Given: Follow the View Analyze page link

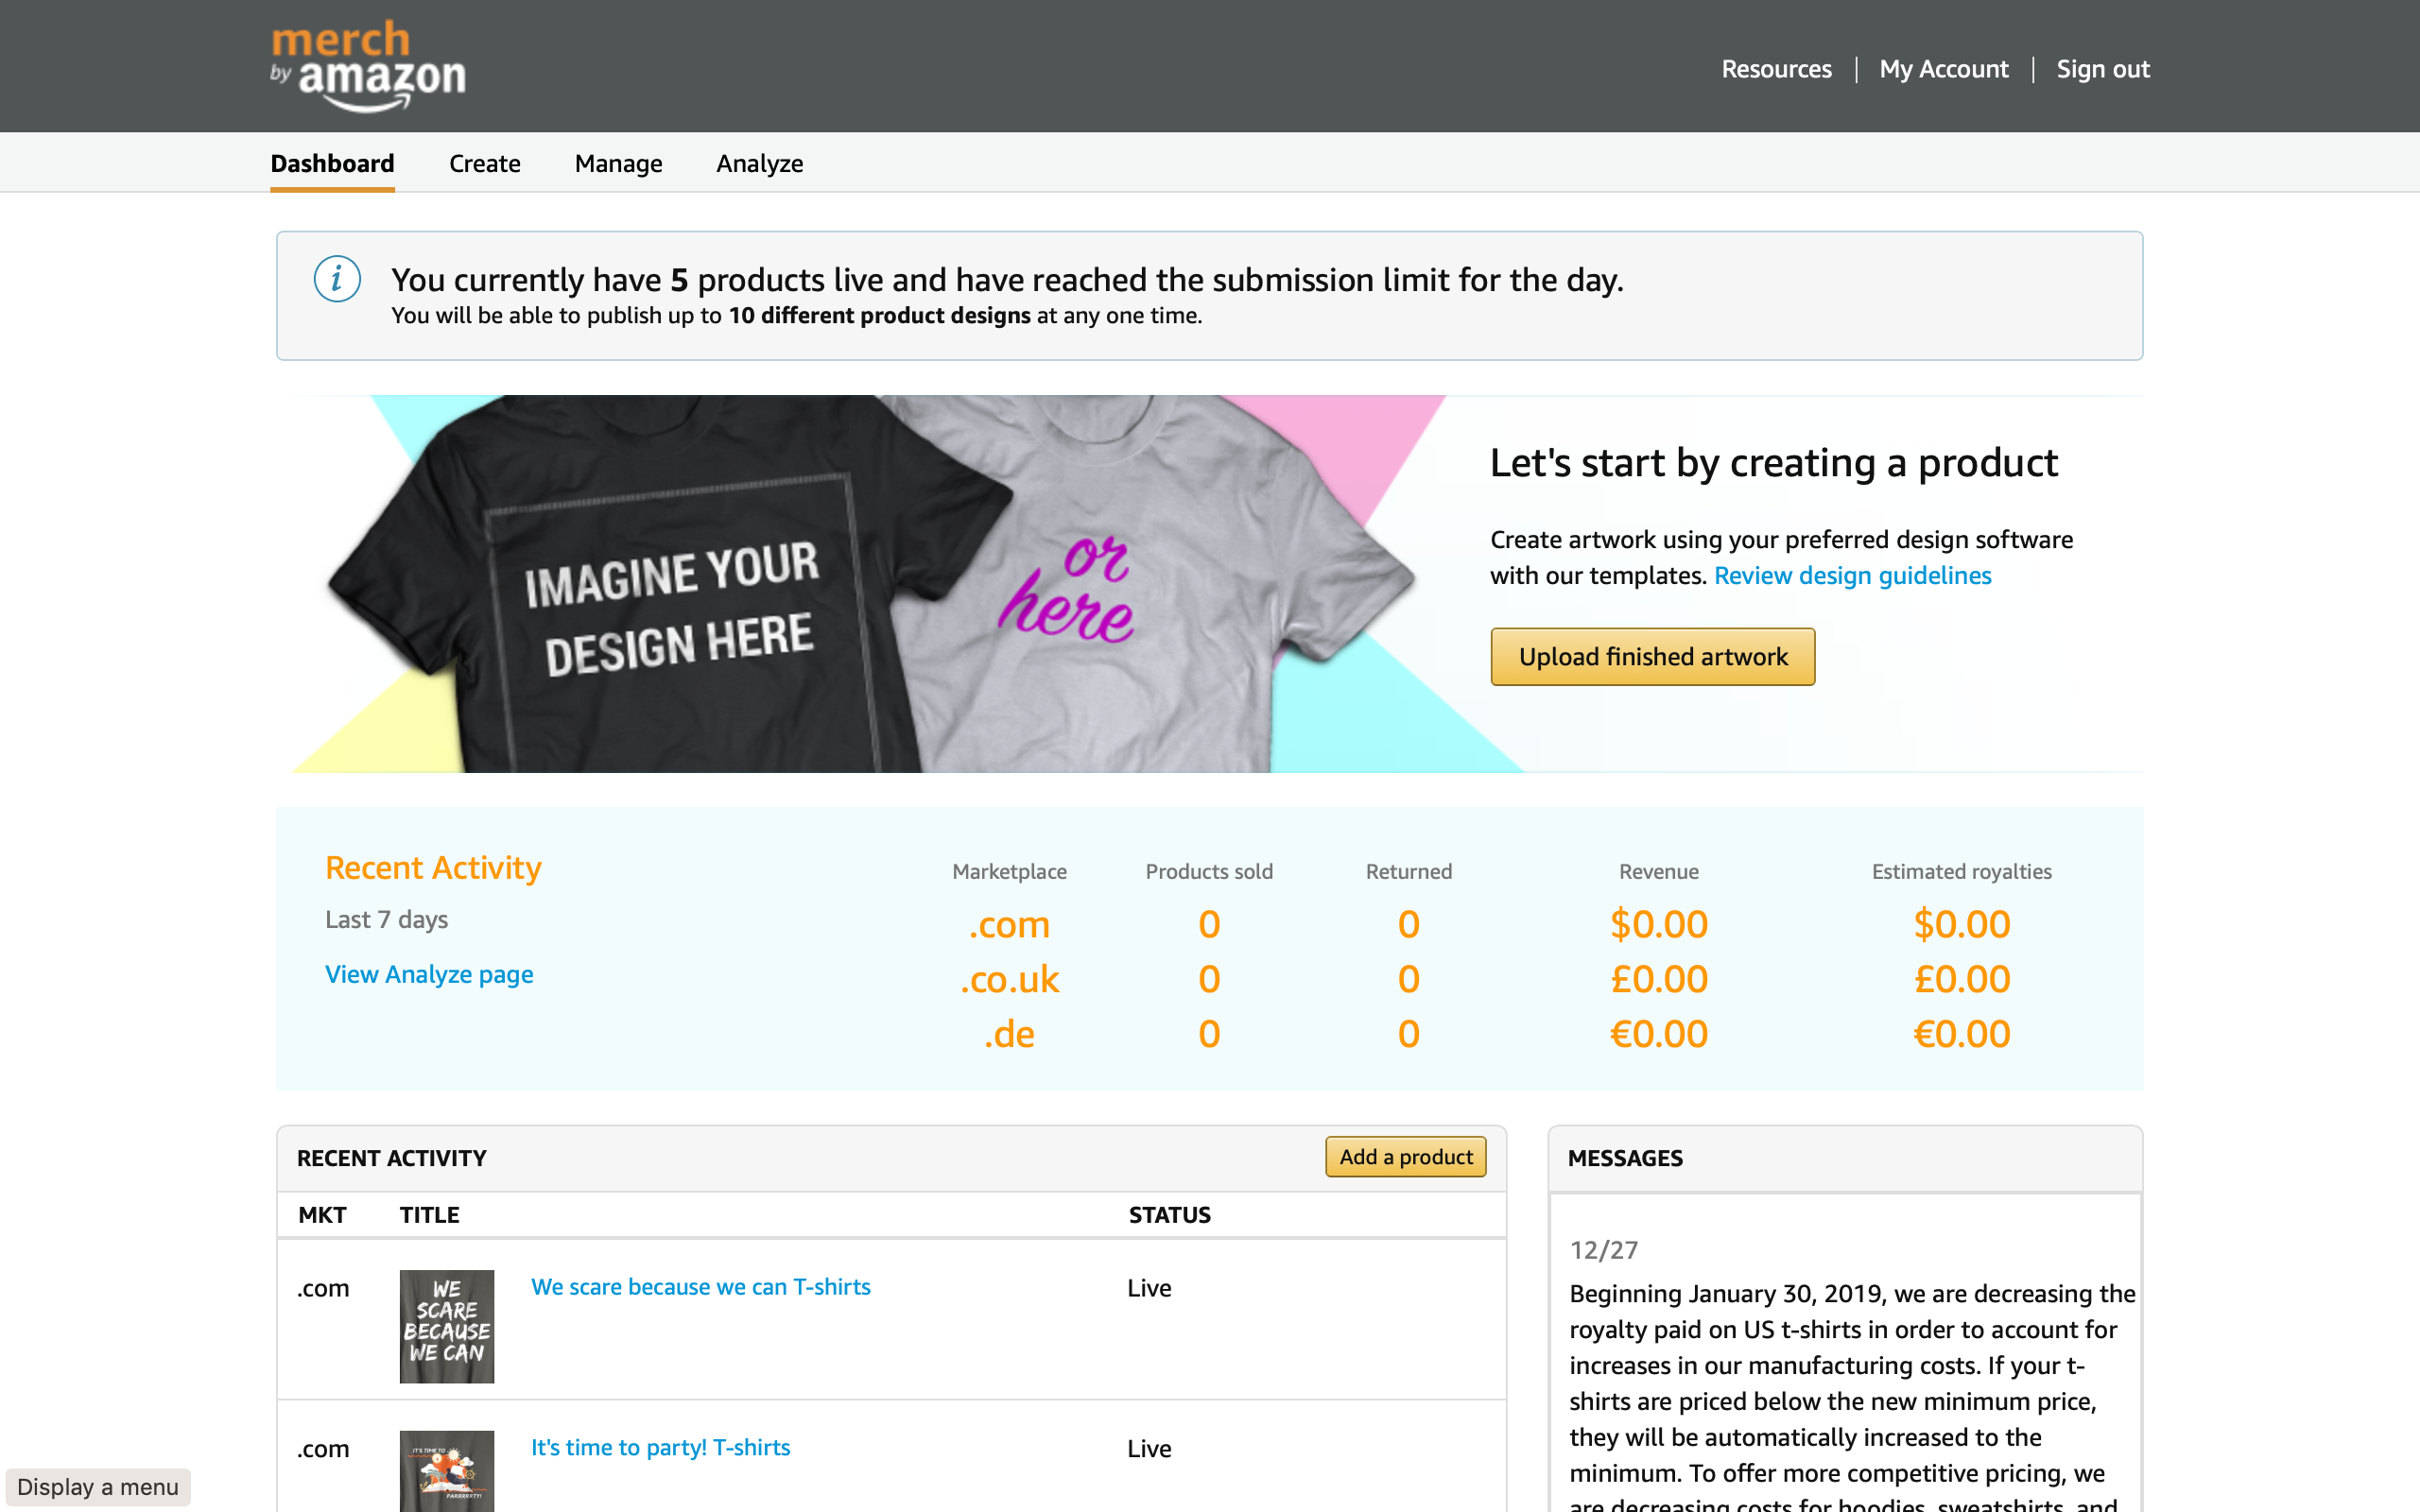Looking at the screenshot, I should point(429,974).
